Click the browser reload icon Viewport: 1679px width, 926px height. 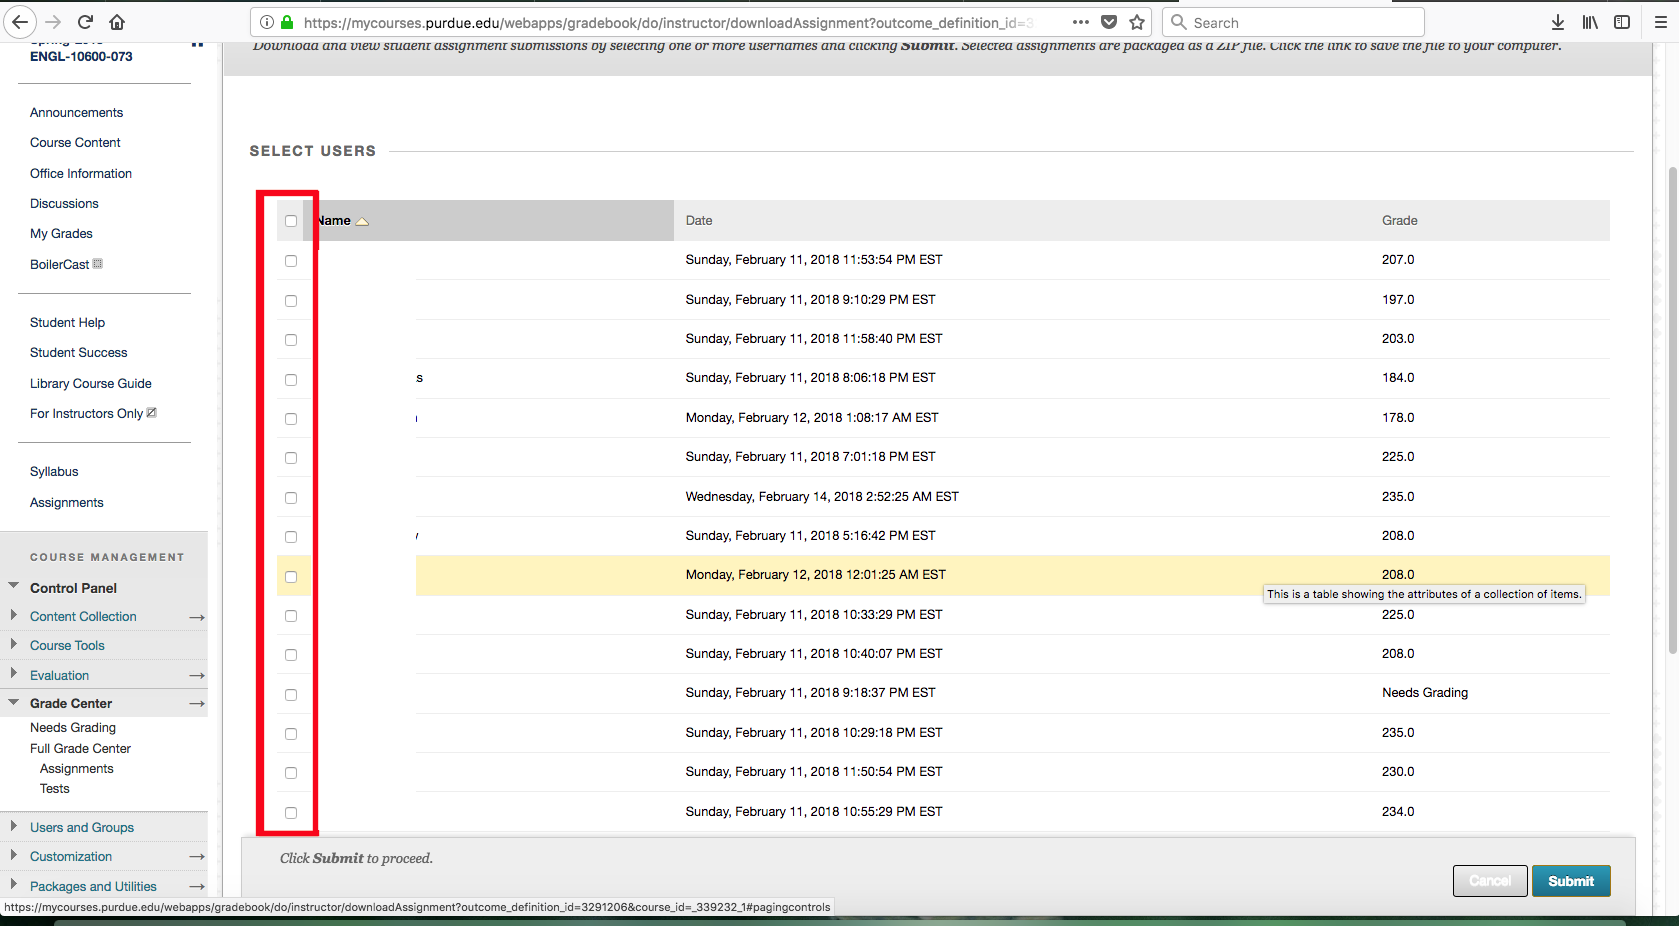click(85, 22)
